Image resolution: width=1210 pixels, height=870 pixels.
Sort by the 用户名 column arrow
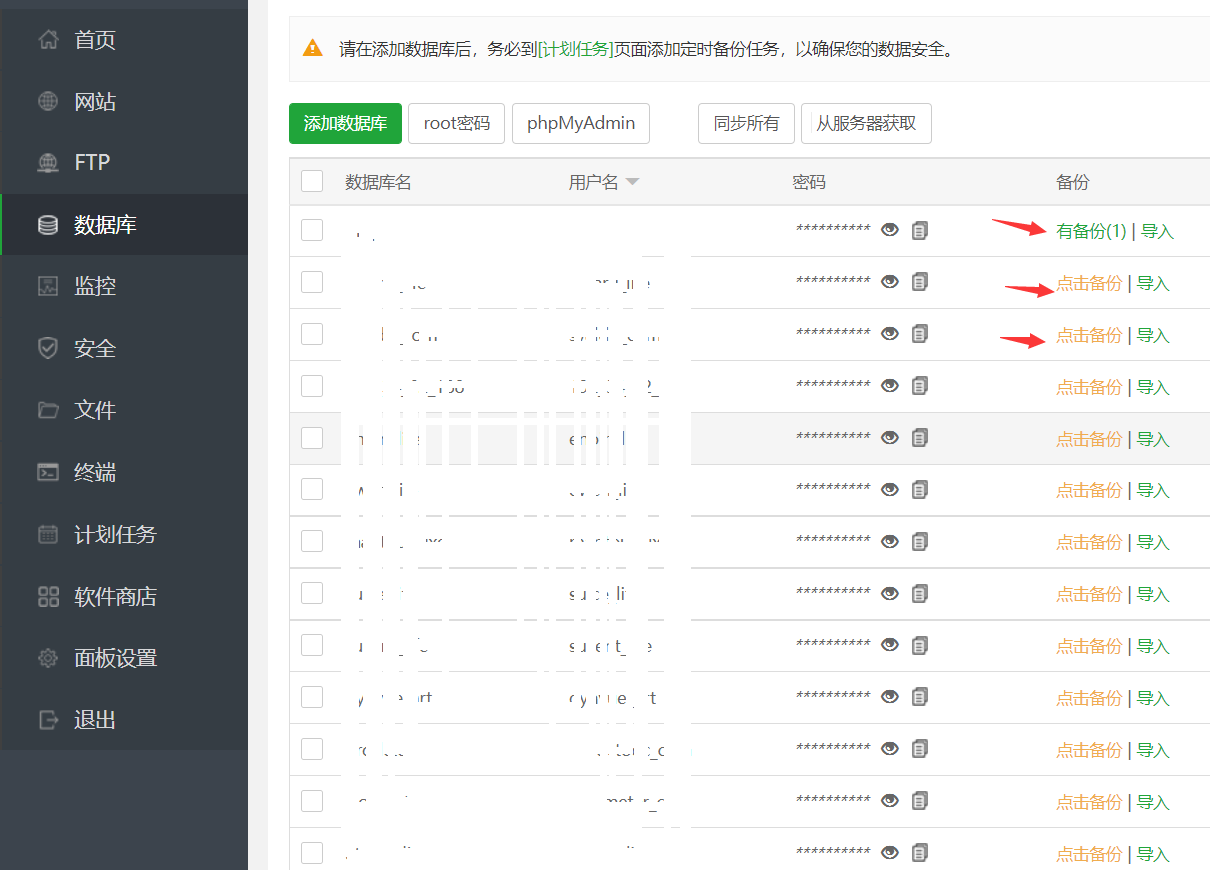tap(632, 183)
